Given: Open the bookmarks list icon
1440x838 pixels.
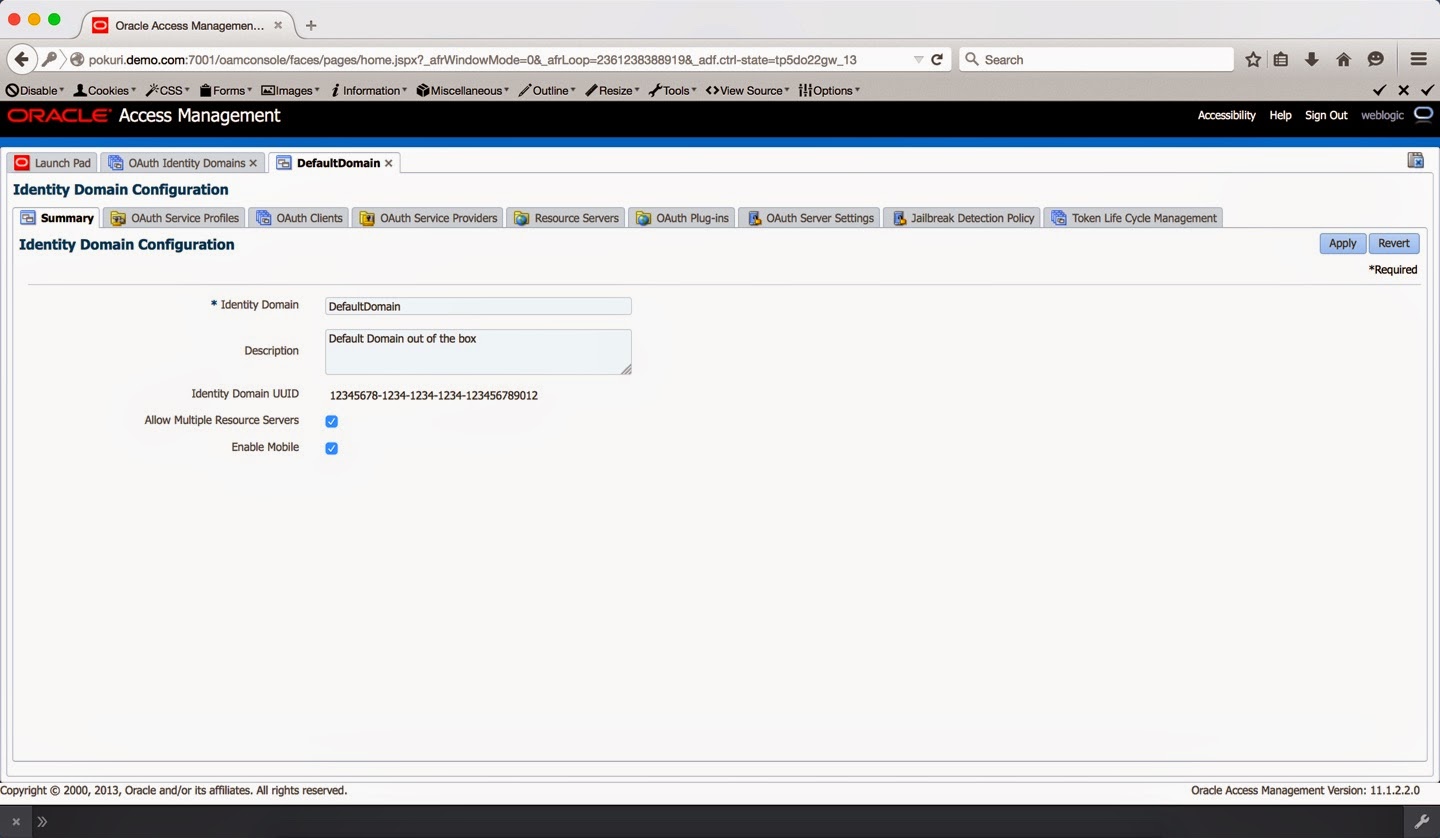Looking at the screenshot, I should 1281,59.
